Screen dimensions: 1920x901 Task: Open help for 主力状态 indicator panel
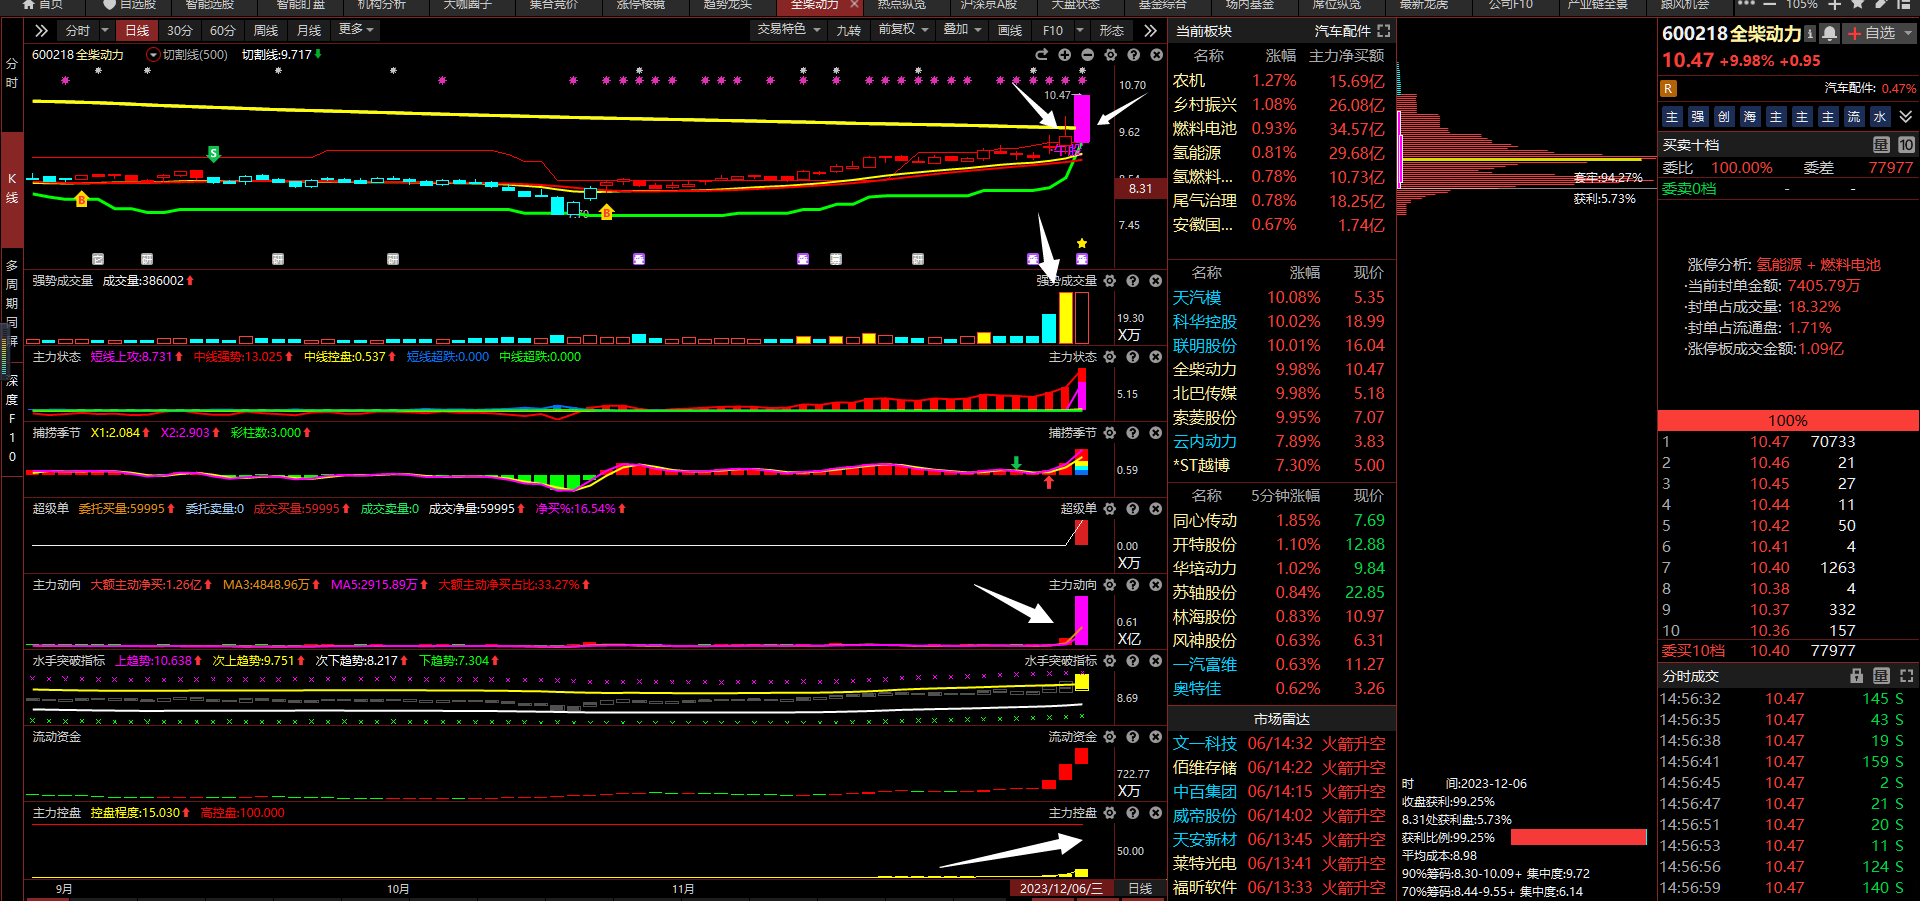1133,357
